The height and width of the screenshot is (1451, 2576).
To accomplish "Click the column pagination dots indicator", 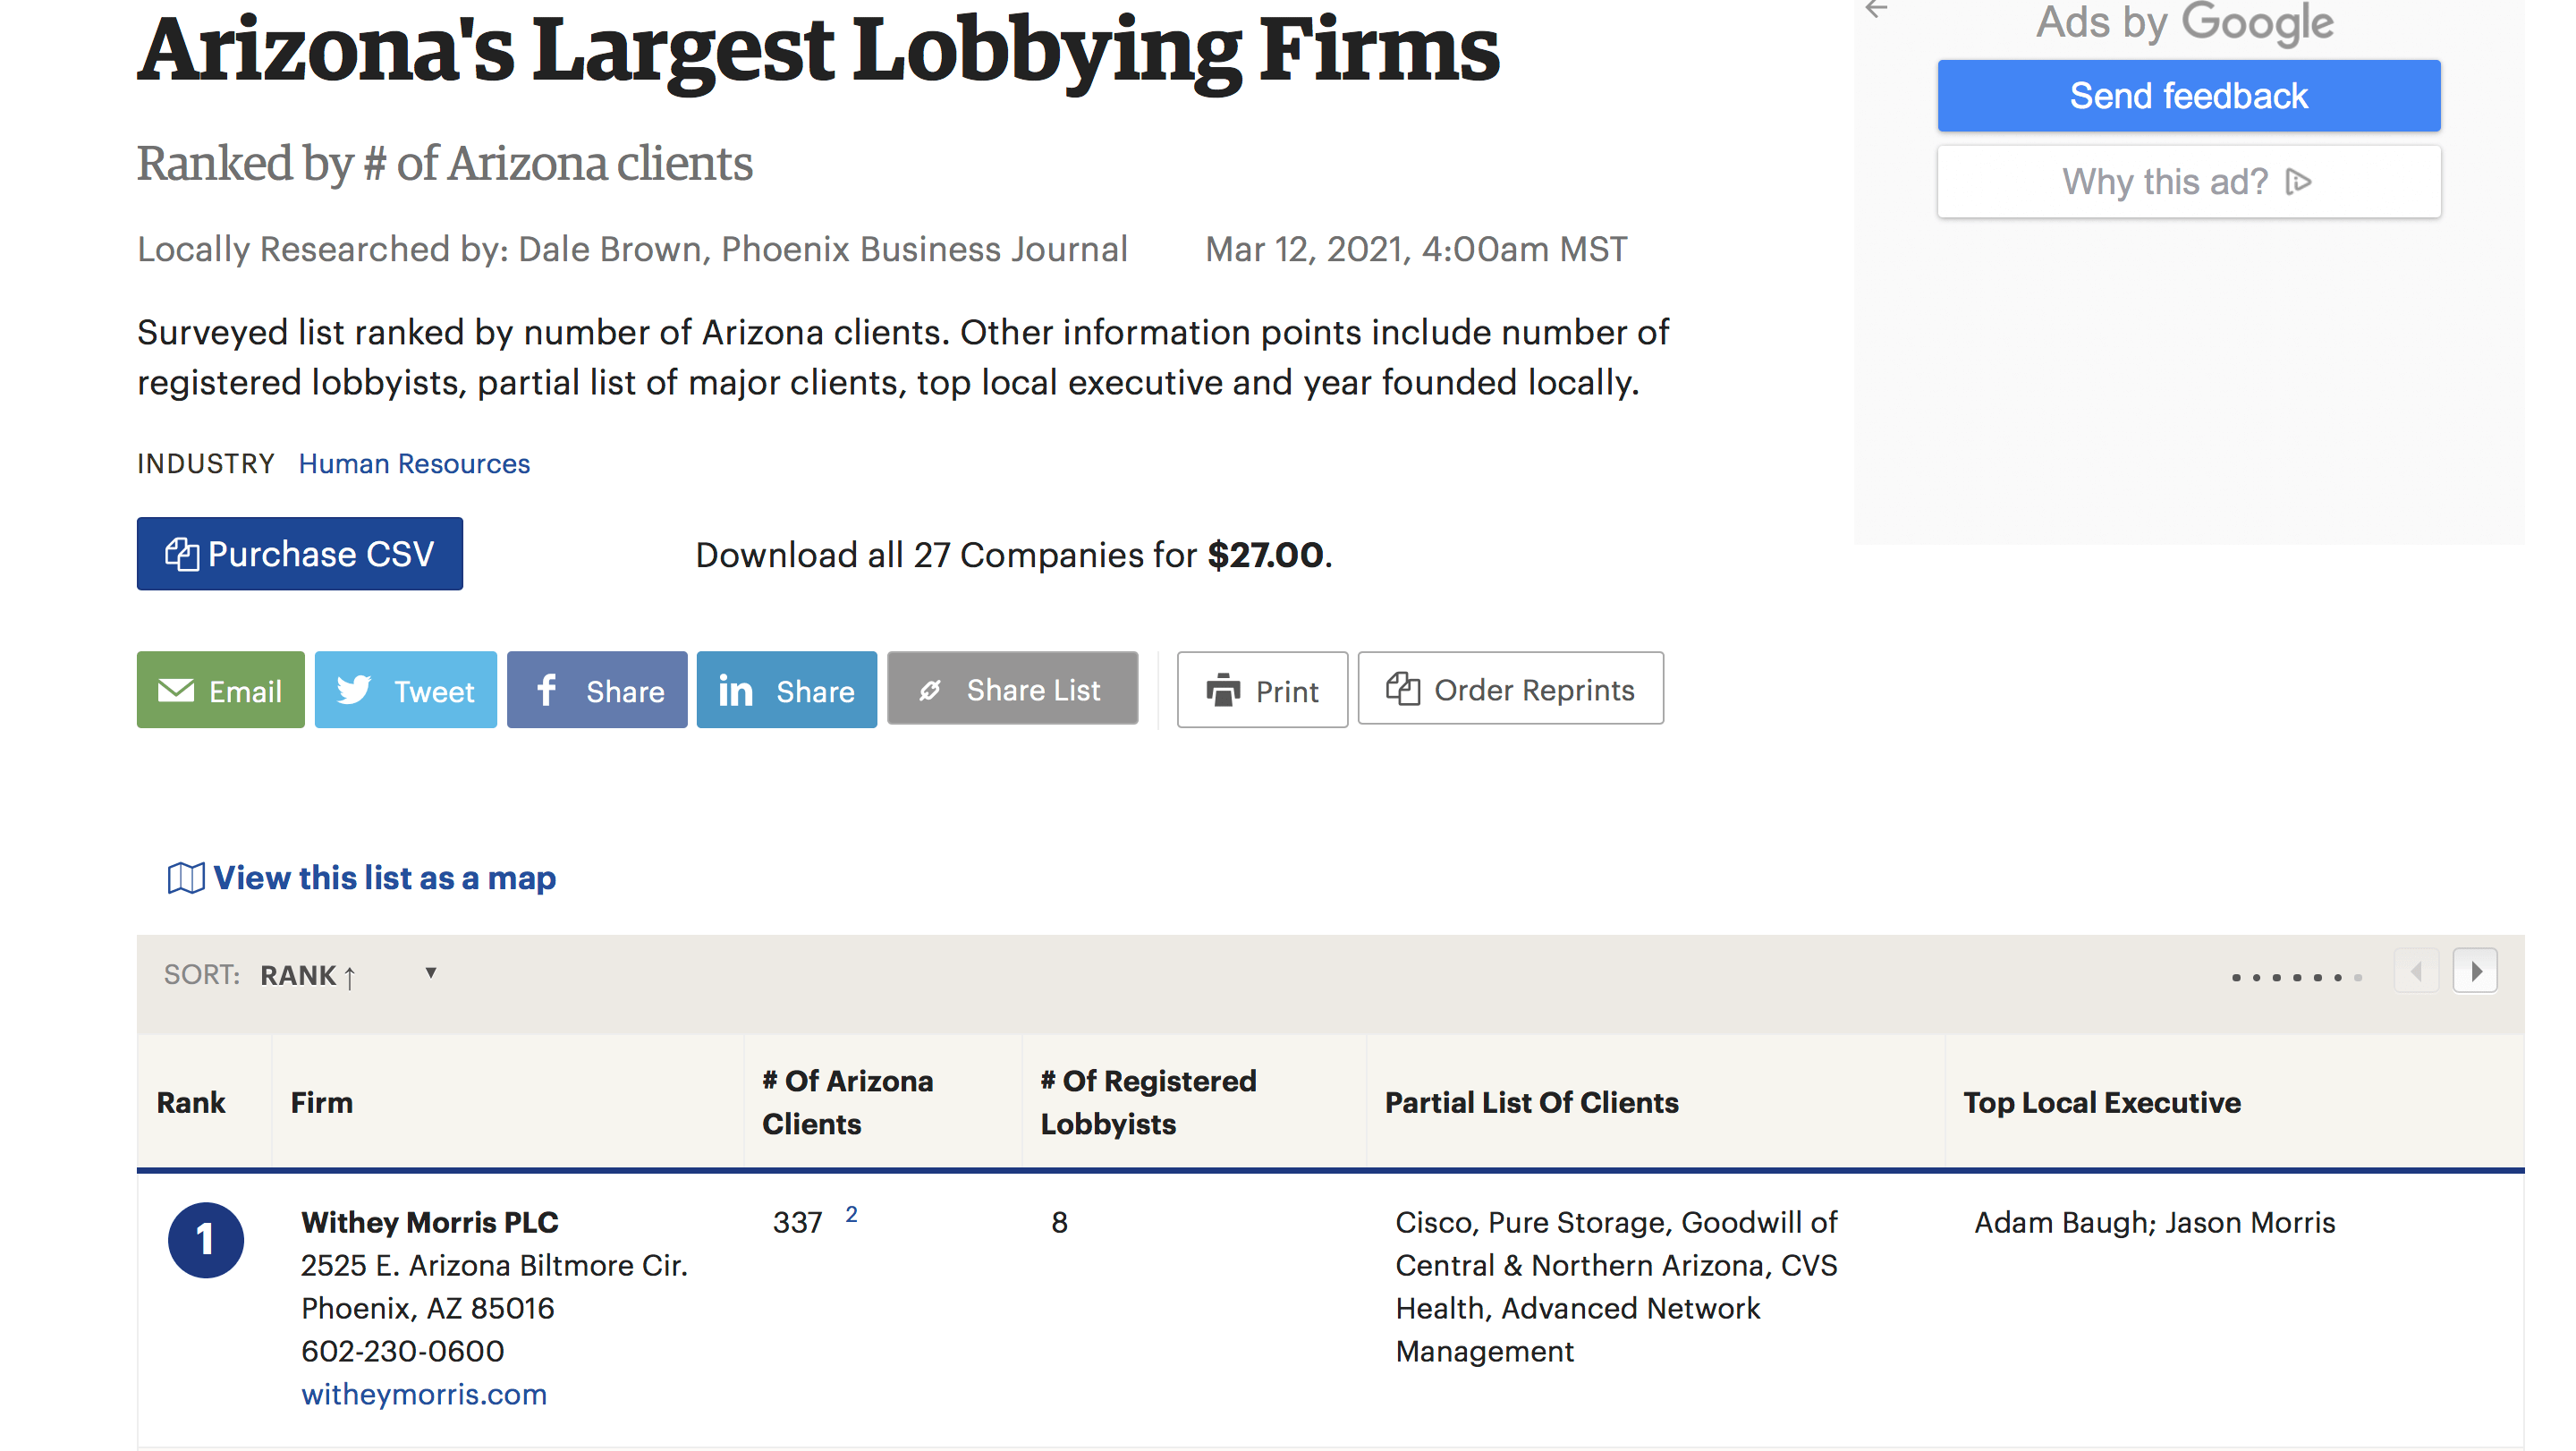I will (x=2296, y=977).
